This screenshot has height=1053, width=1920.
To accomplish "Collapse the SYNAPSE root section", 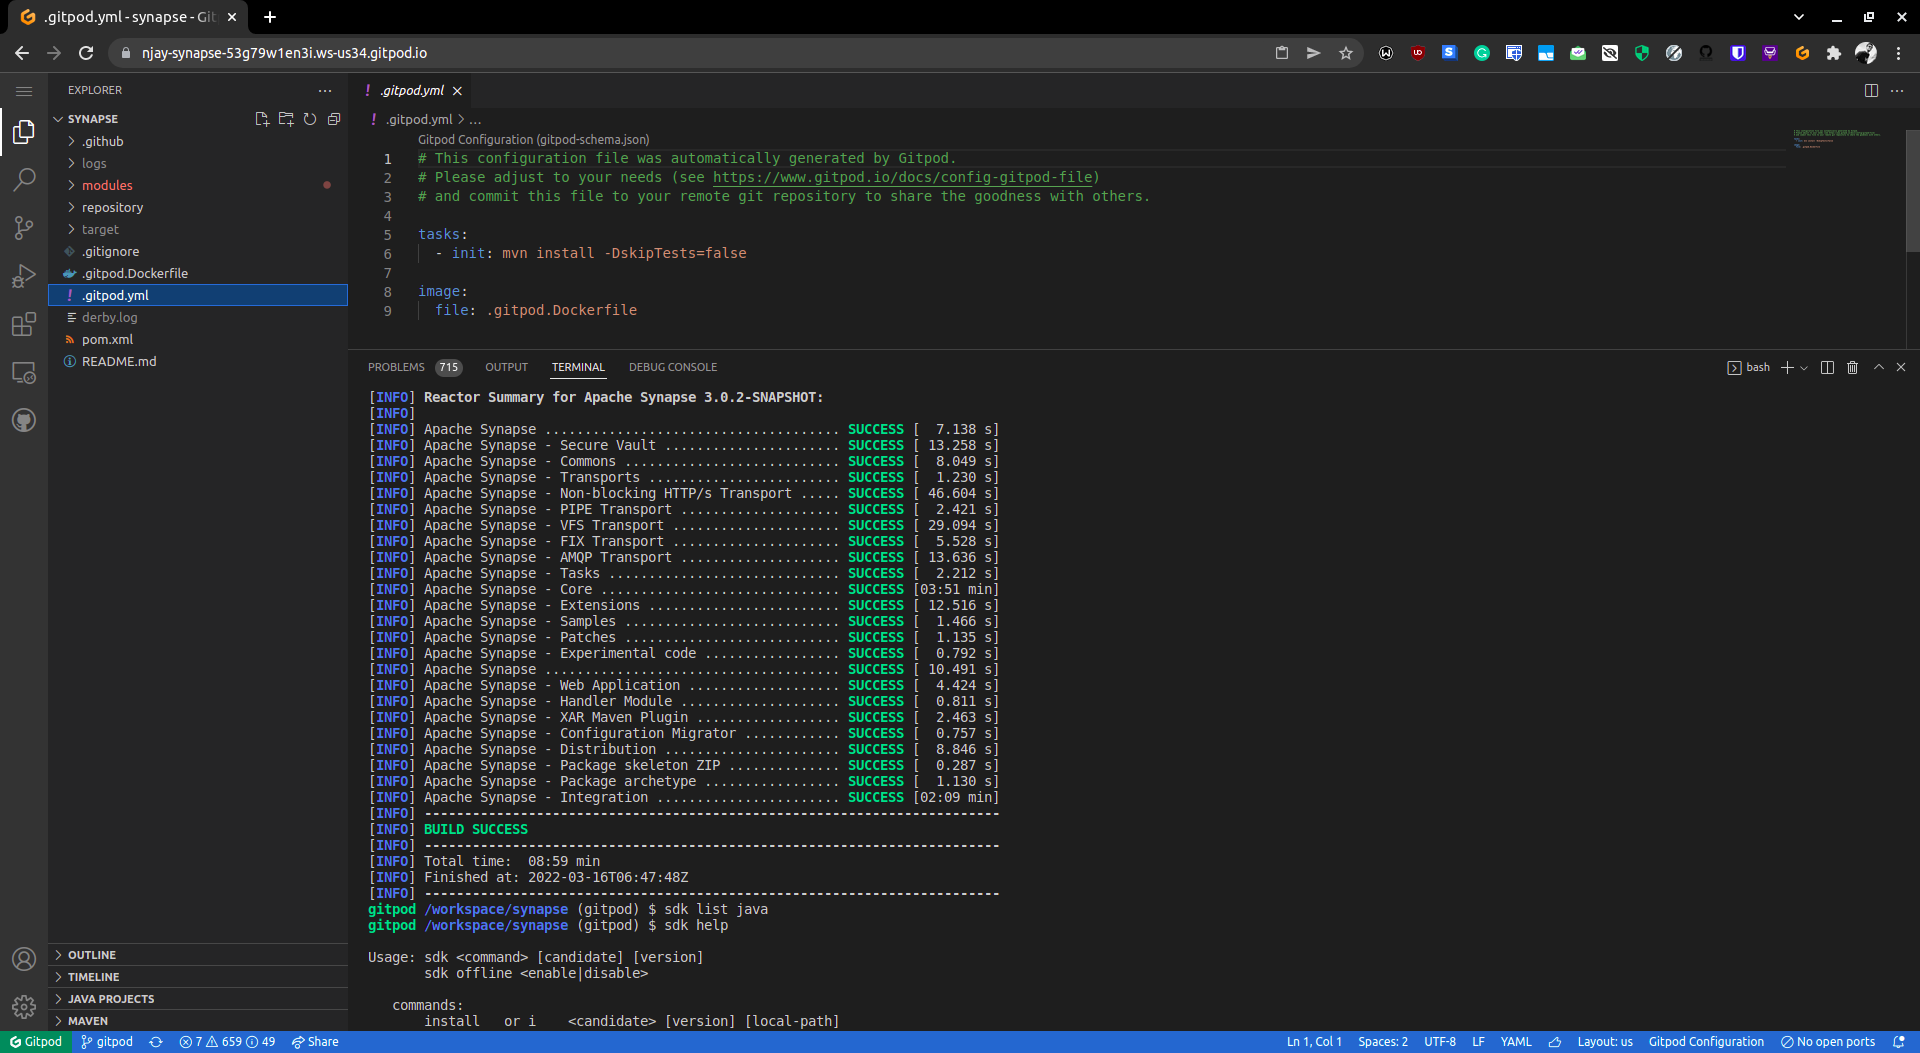I will [92, 119].
